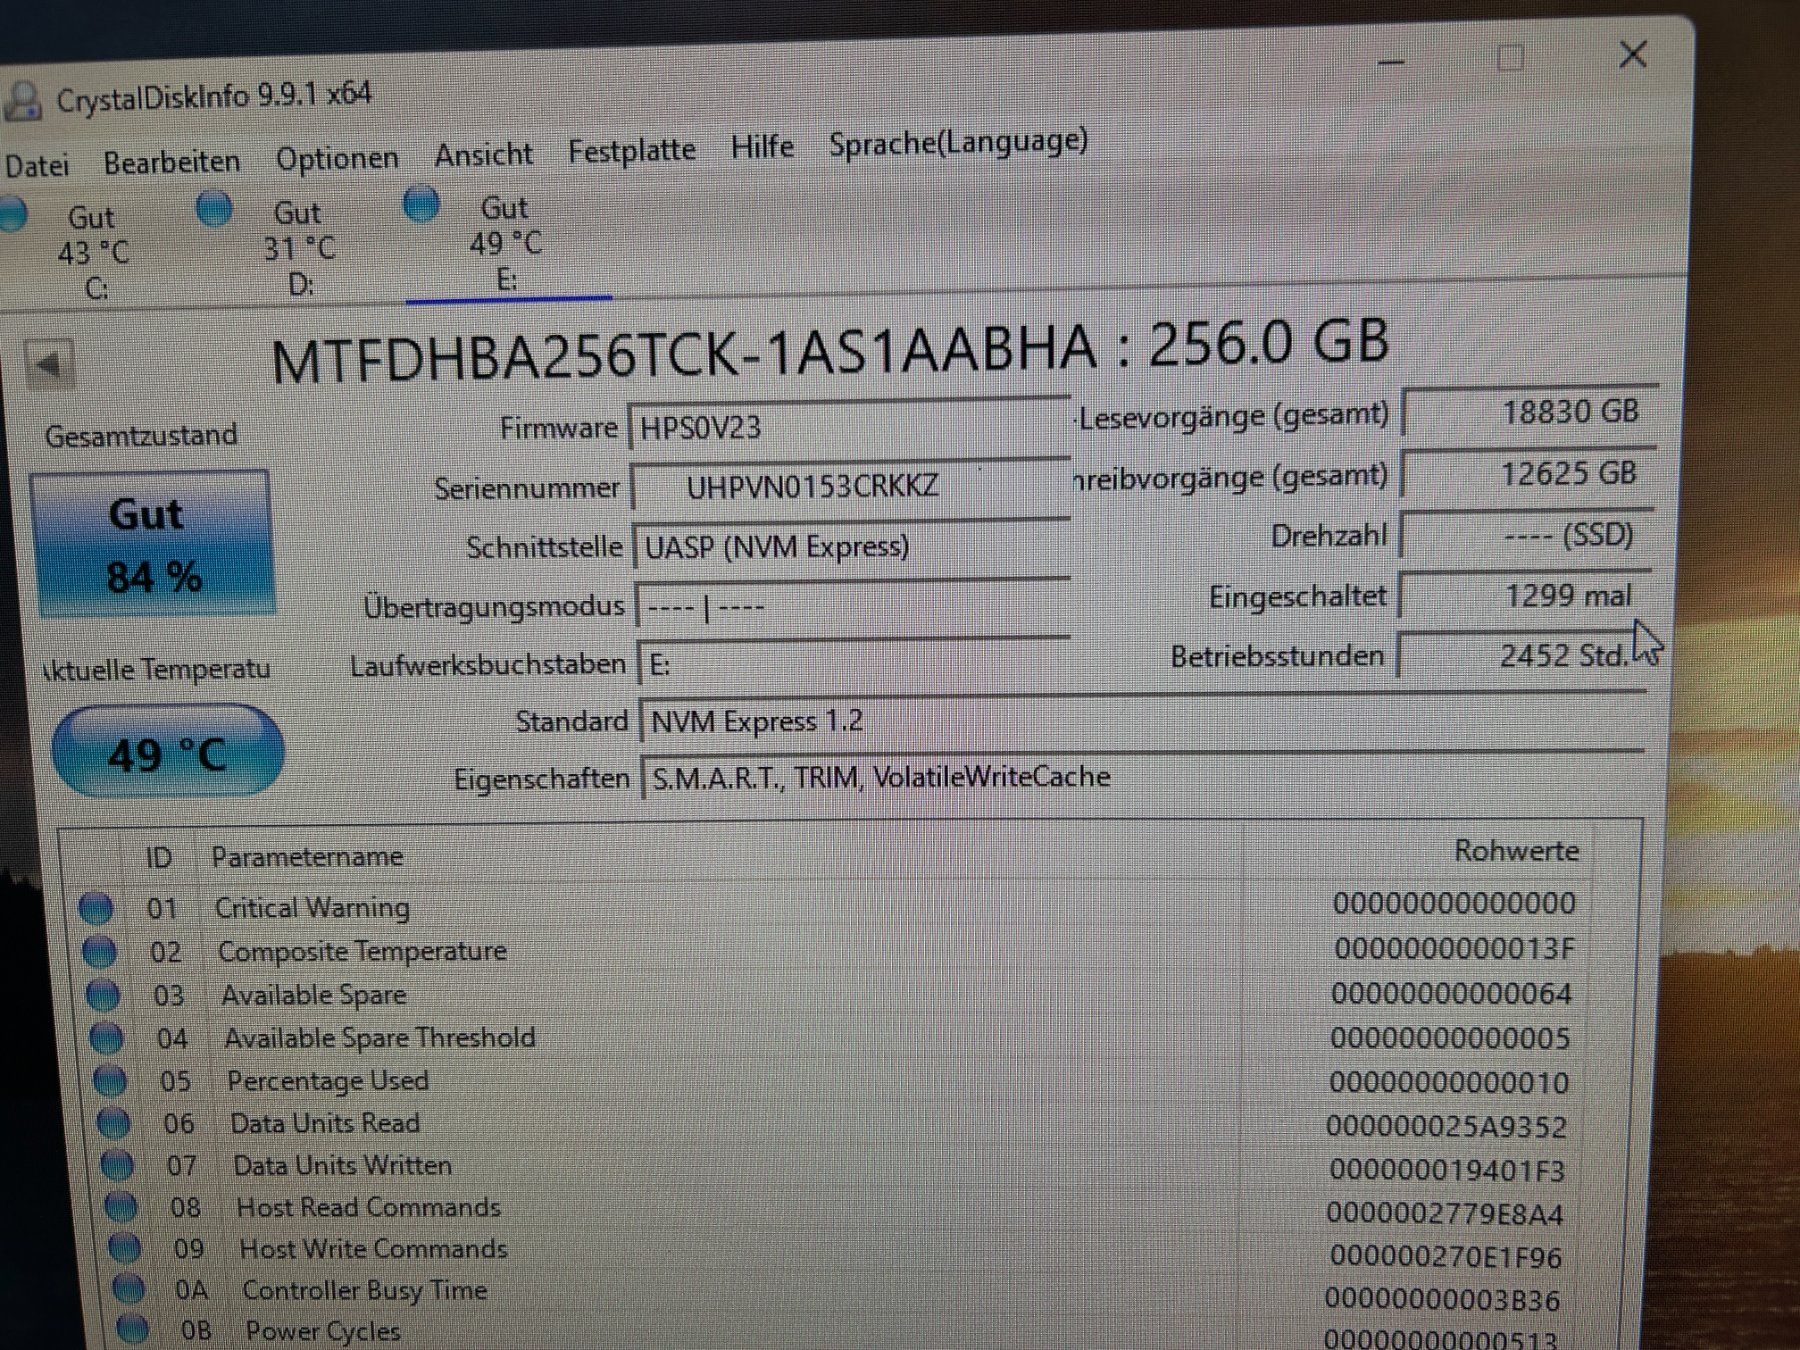
Task: Click the Drehzahl value ---- (SSD)
Action: 1526,535
